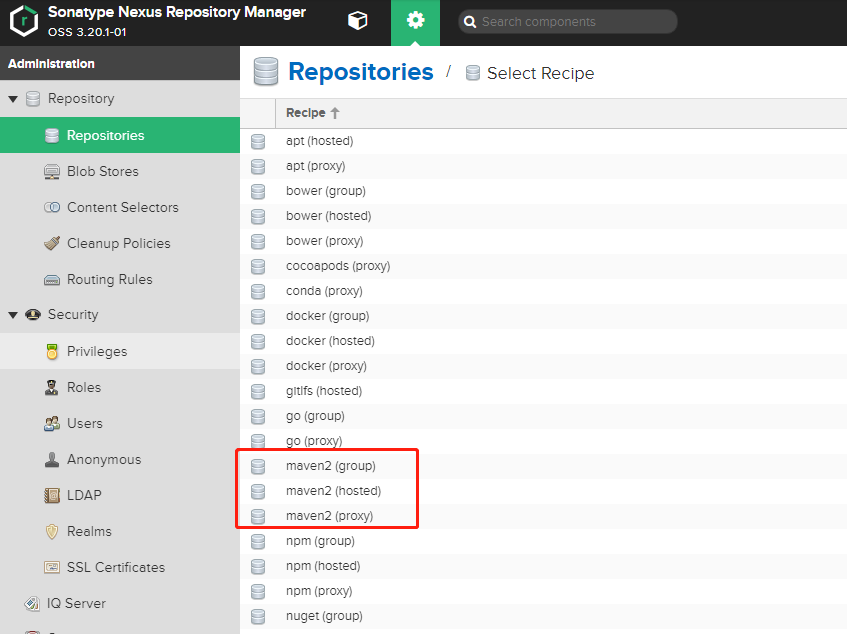This screenshot has height=634, width=847.
Task: Open Routing Rules in the sidebar
Action: point(120,279)
